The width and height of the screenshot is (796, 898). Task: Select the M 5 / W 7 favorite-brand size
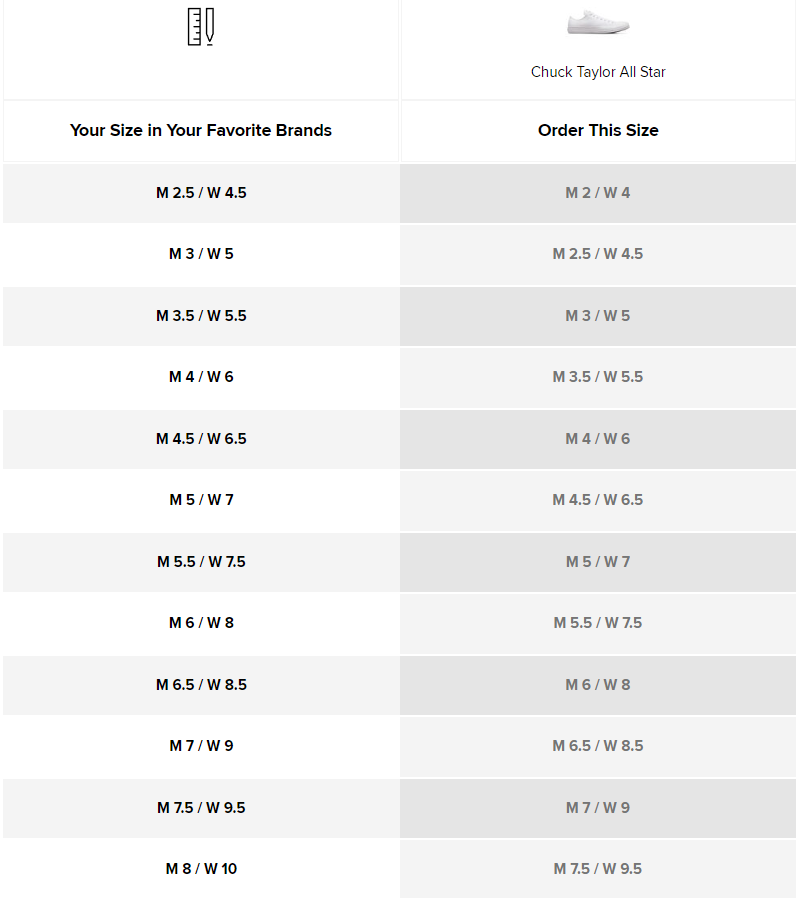[x=201, y=500]
